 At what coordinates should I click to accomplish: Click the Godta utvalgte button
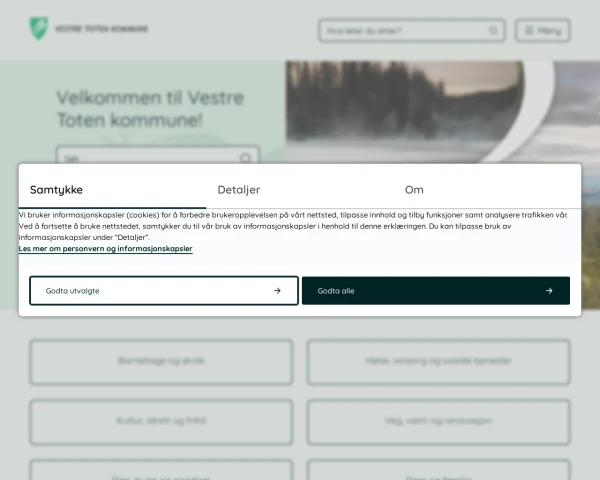tap(164, 291)
